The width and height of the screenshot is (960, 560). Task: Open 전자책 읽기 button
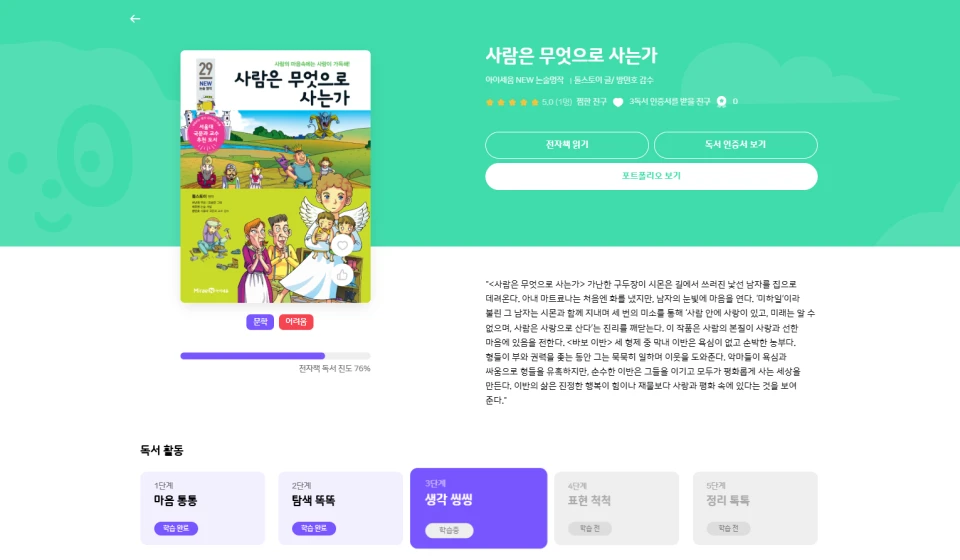(x=567, y=145)
